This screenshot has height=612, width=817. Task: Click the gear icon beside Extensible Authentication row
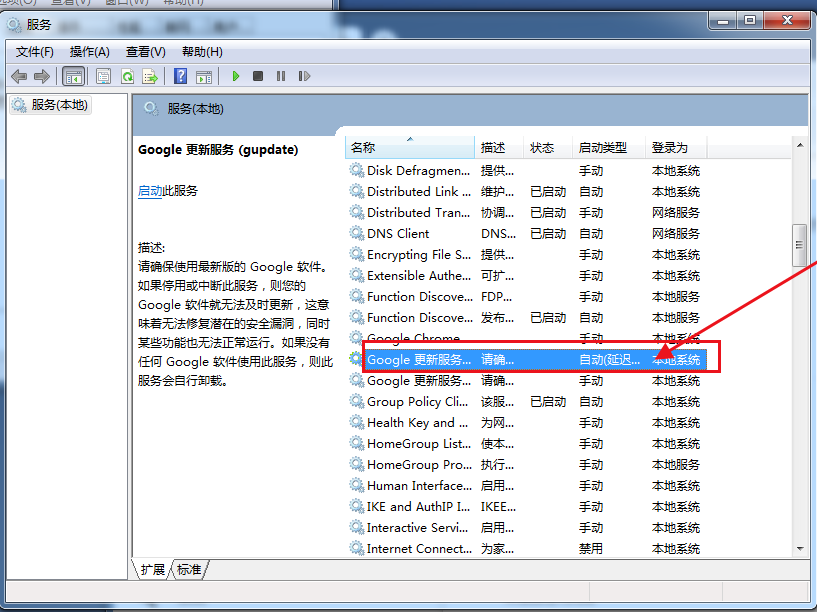(356, 275)
